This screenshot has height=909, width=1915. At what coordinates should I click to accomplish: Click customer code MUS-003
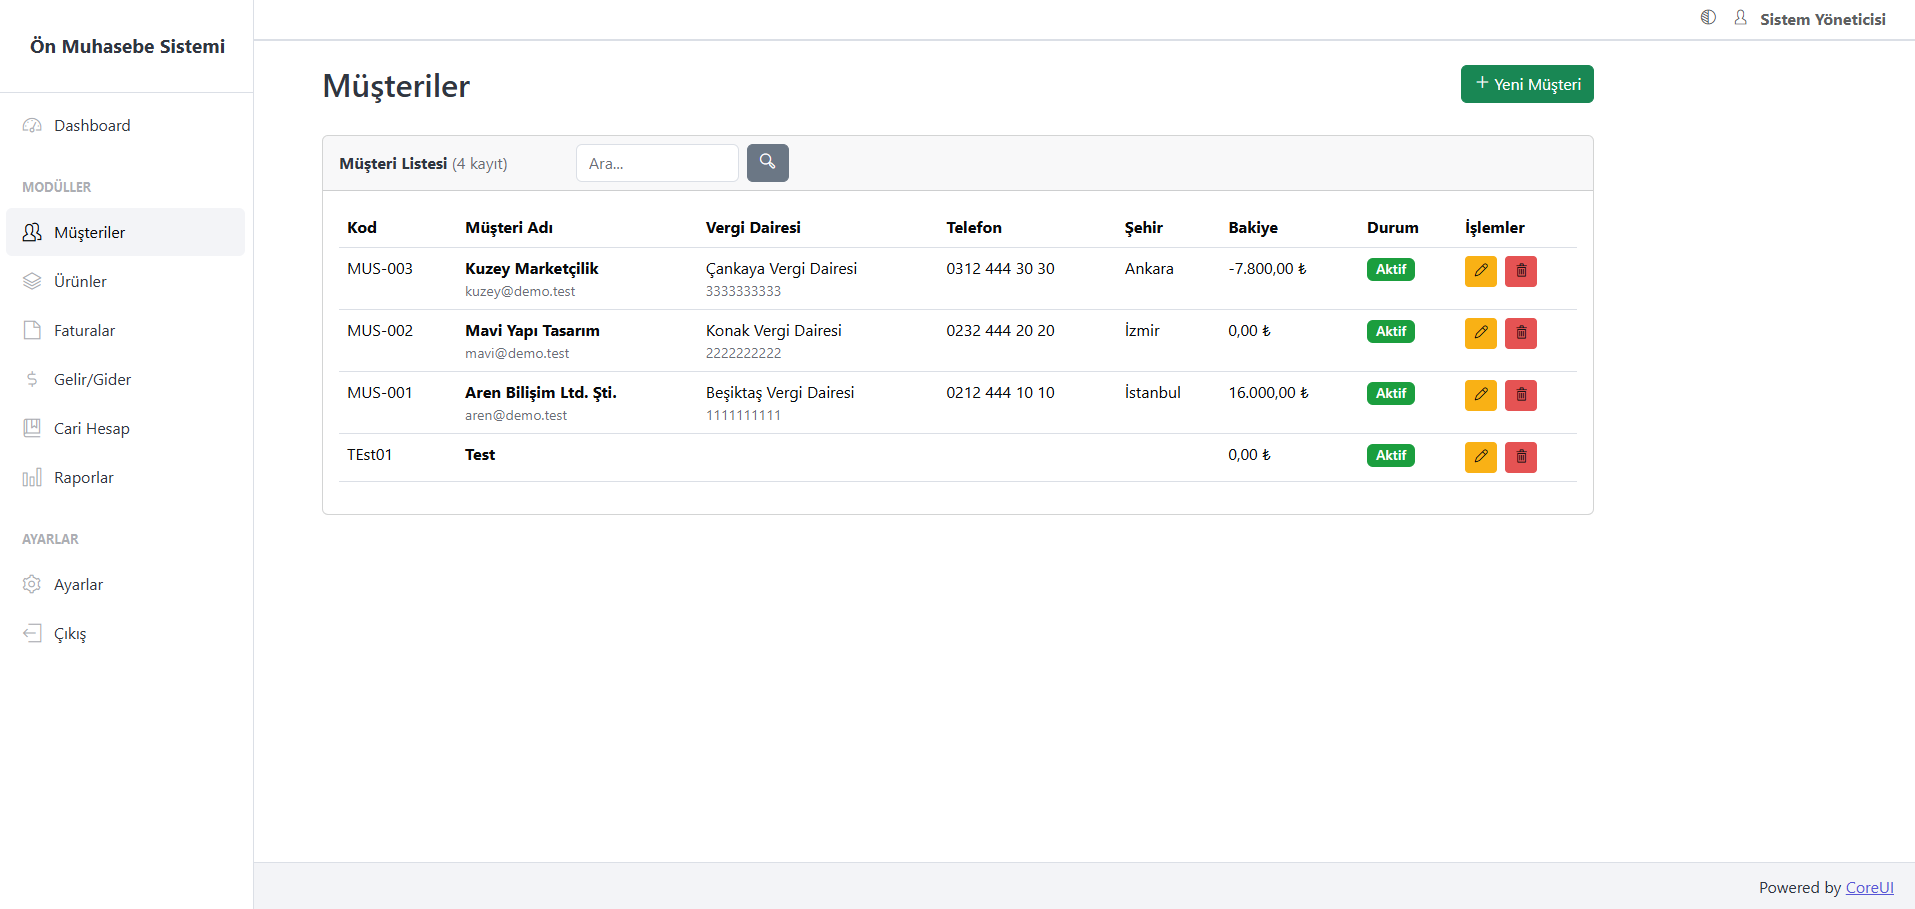pyautogui.click(x=380, y=268)
